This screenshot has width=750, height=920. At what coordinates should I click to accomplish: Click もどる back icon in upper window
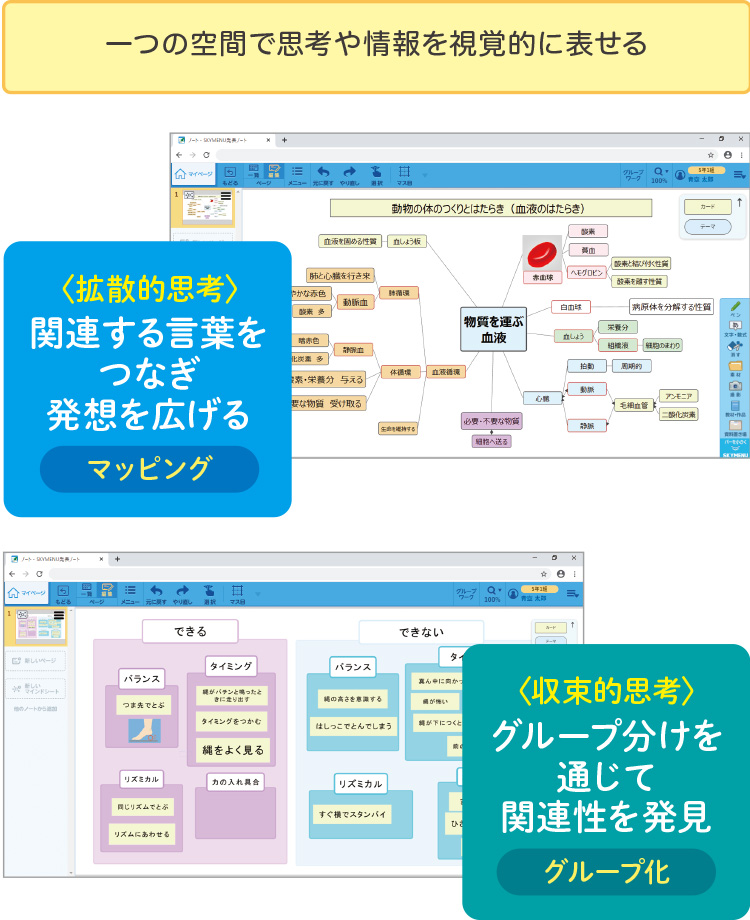pyautogui.click(x=230, y=175)
